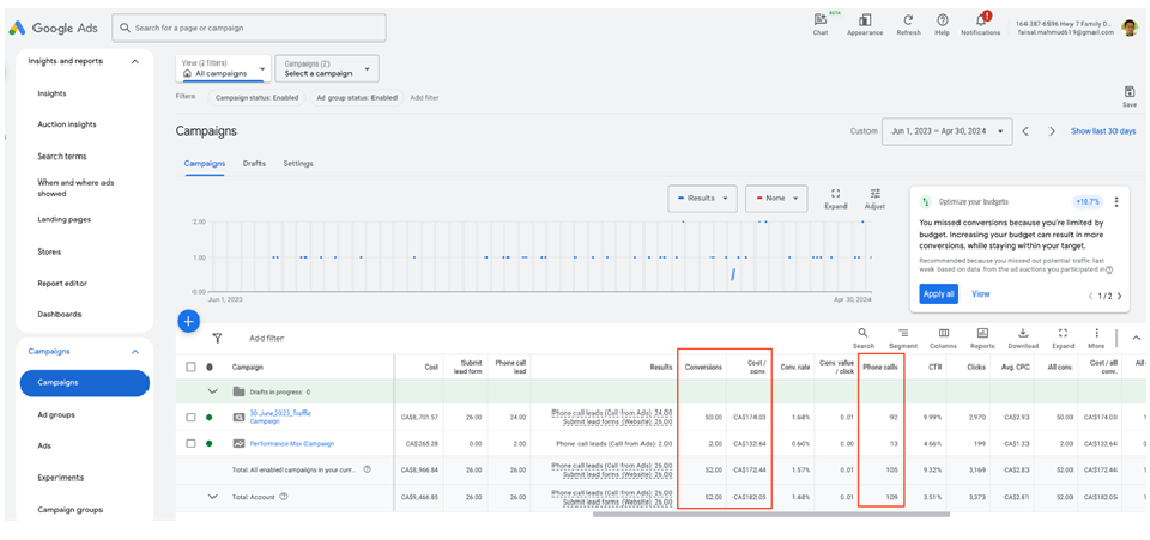Click Add filter beside status chips
Image resolution: width=1150 pixels, height=540 pixels.
pos(424,98)
